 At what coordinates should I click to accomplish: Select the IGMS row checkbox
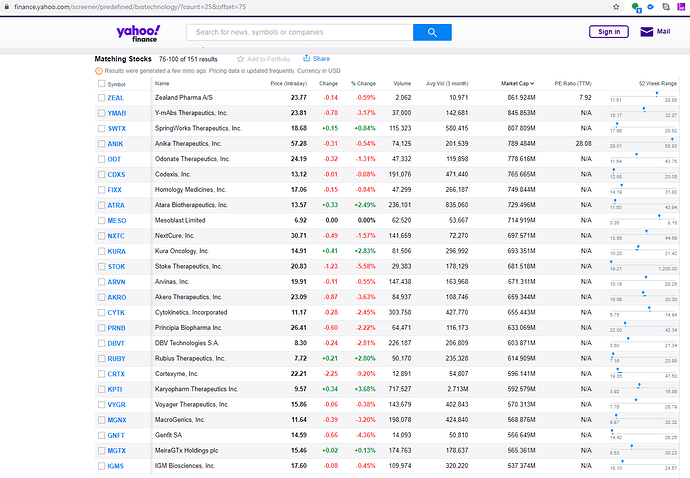(102, 466)
